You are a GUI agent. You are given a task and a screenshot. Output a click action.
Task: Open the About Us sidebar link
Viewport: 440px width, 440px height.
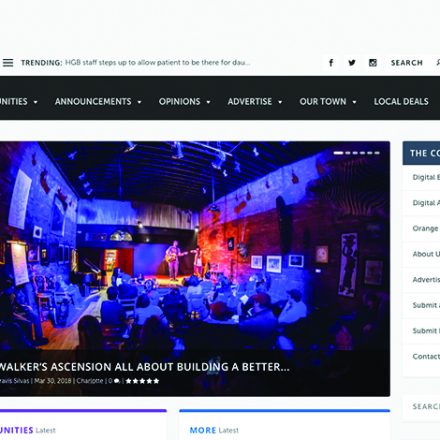(426, 254)
